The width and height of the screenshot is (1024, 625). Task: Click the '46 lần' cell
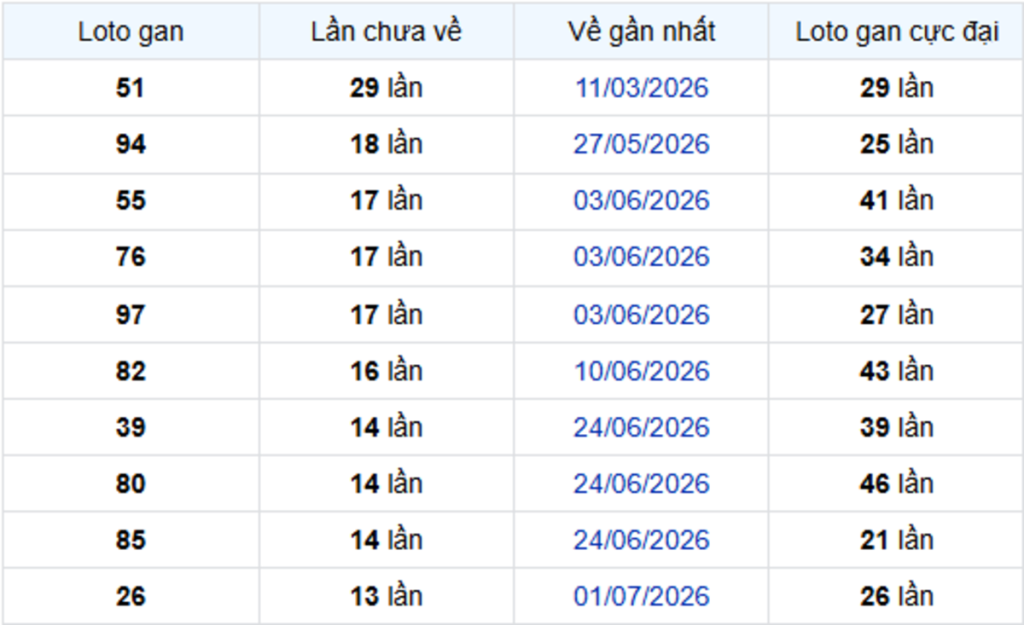click(897, 483)
